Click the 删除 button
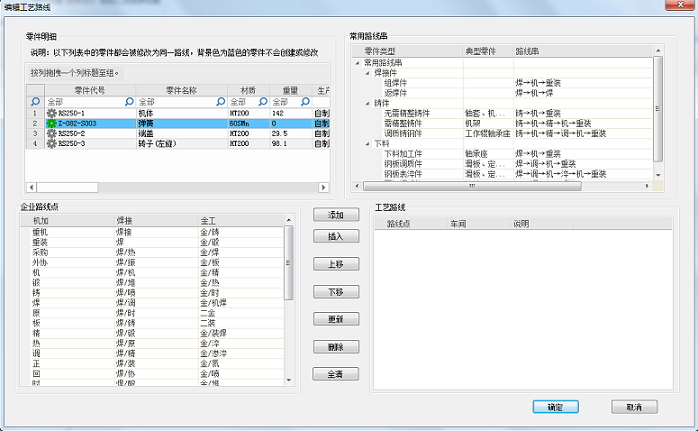 coord(336,347)
